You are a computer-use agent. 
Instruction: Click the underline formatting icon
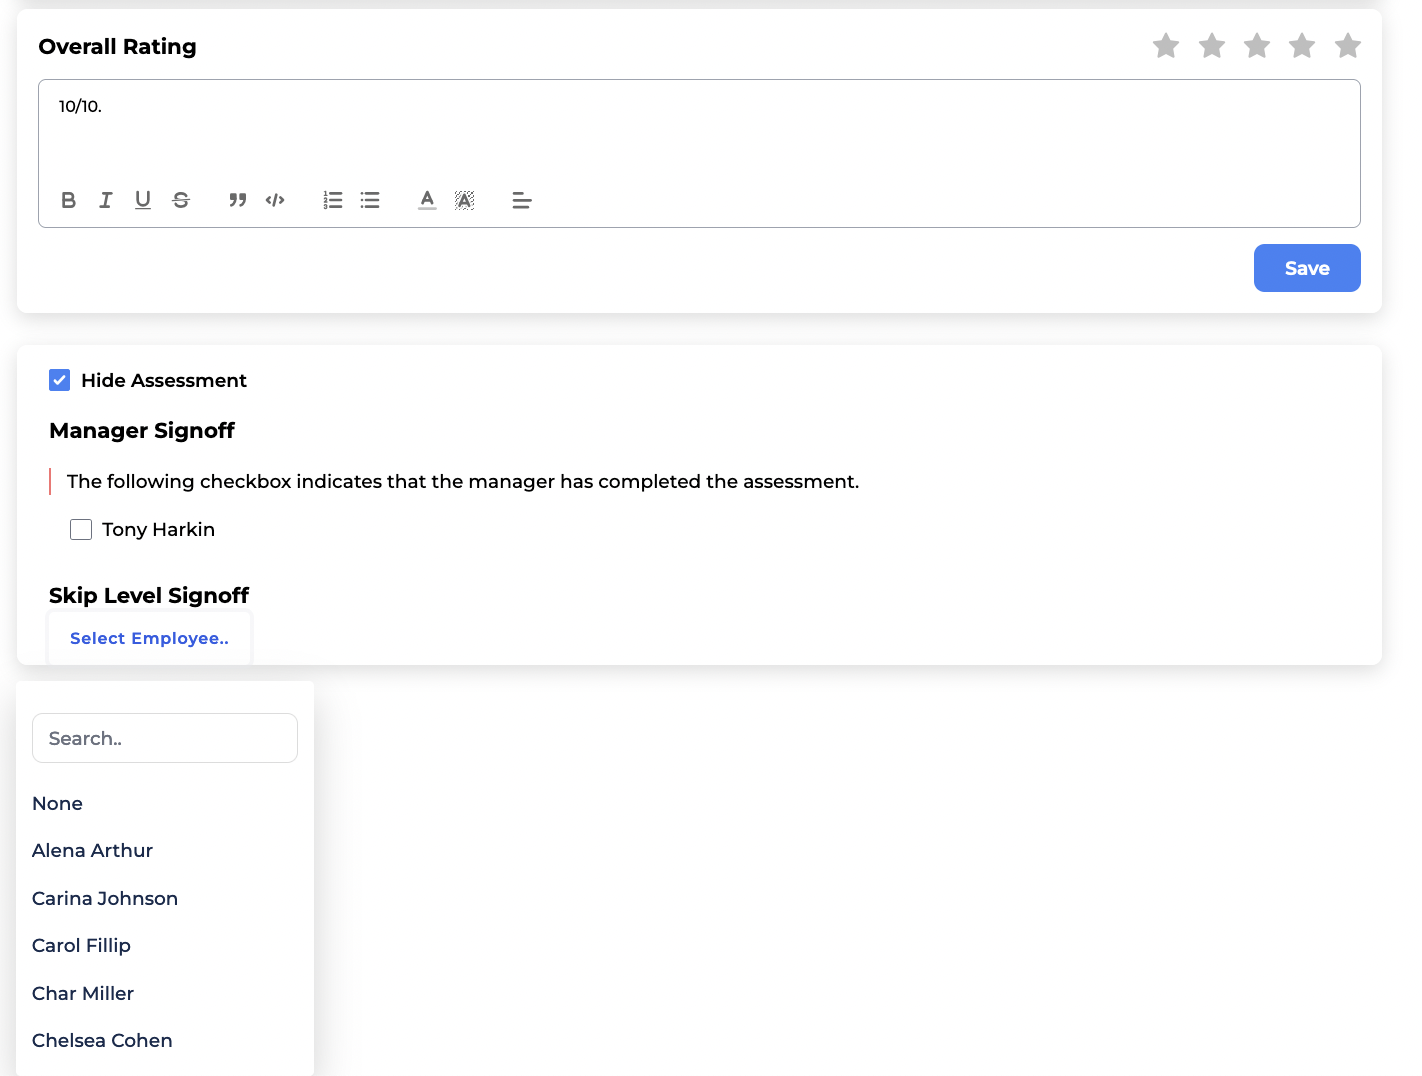point(143,200)
